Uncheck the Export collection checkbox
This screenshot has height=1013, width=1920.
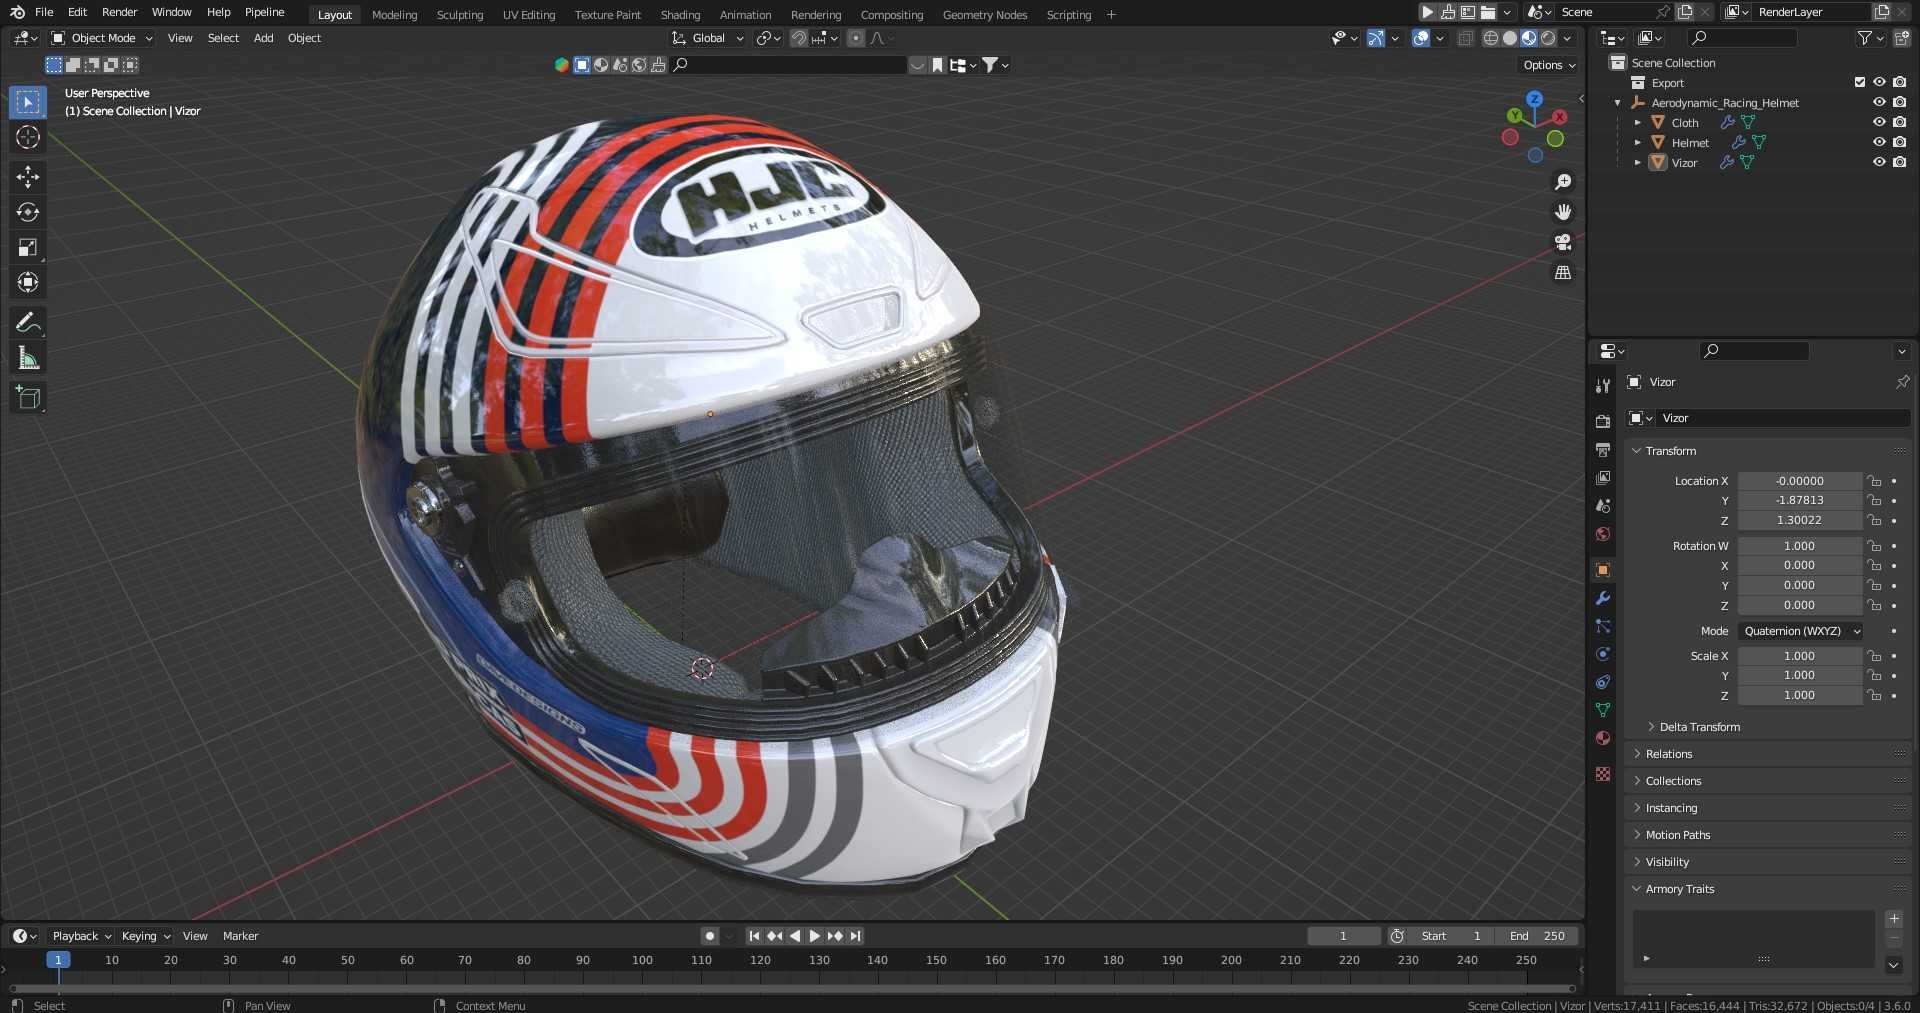point(1860,82)
